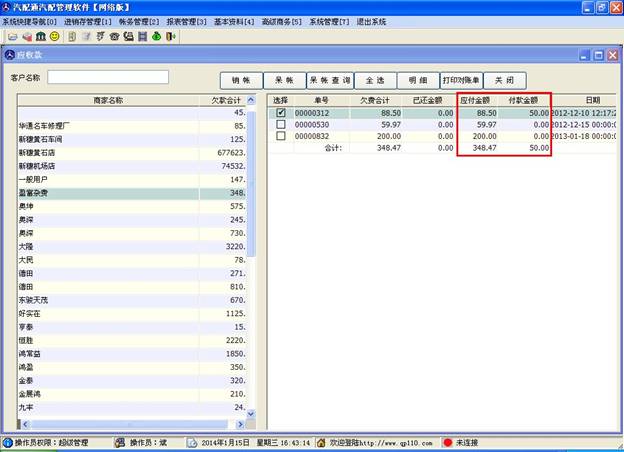This screenshot has height=452, width=624.
Task: Click the exit door toolbar icon
Action: pyautogui.click(x=171, y=36)
